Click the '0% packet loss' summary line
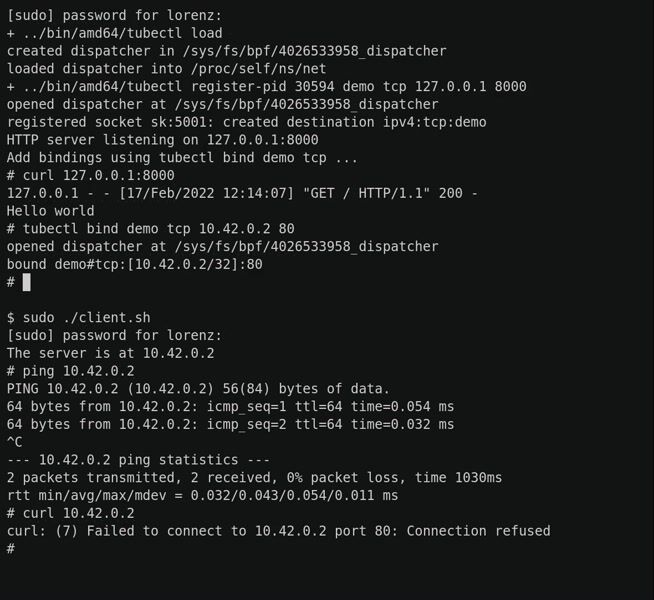This screenshot has height=600, width=654. (254, 477)
